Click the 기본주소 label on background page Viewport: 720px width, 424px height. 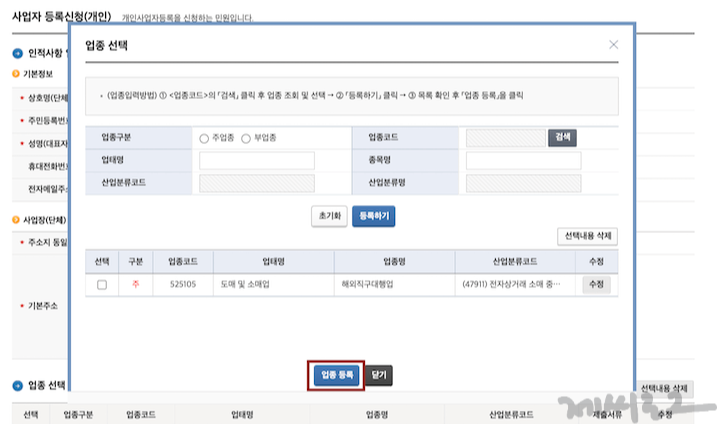[43, 306]
